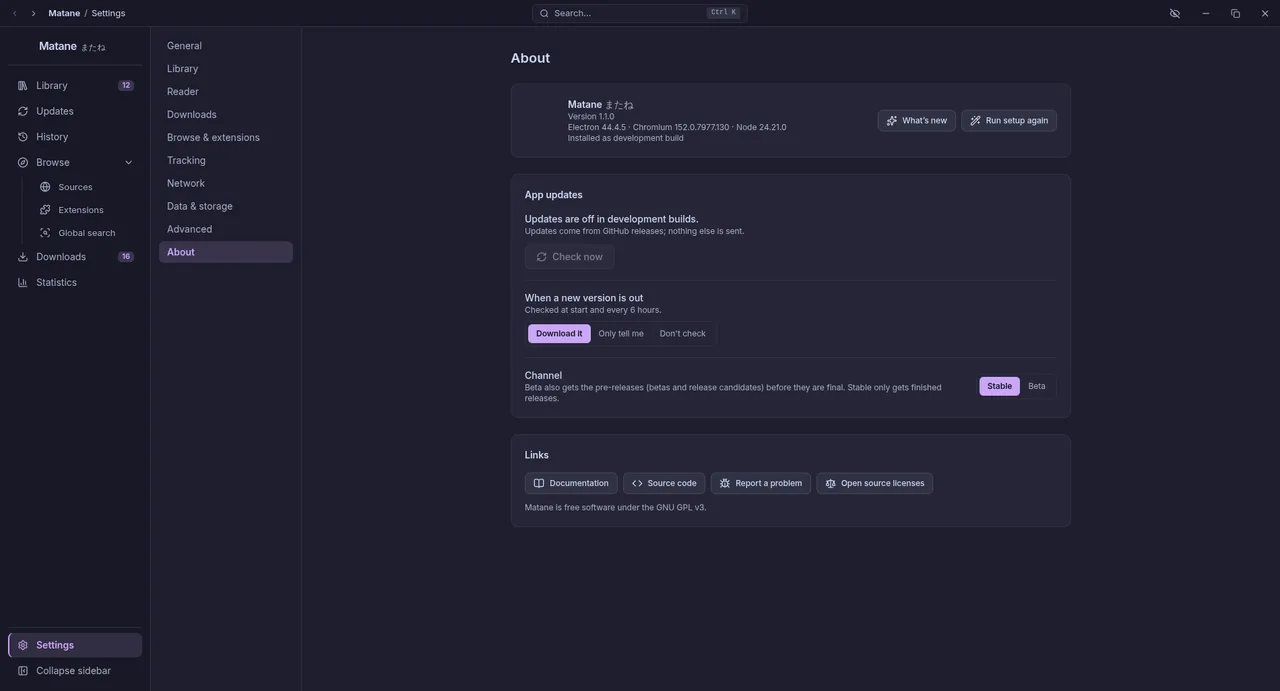
Task: Open the Tracking settings tab
Action: [x=226, y=161]
